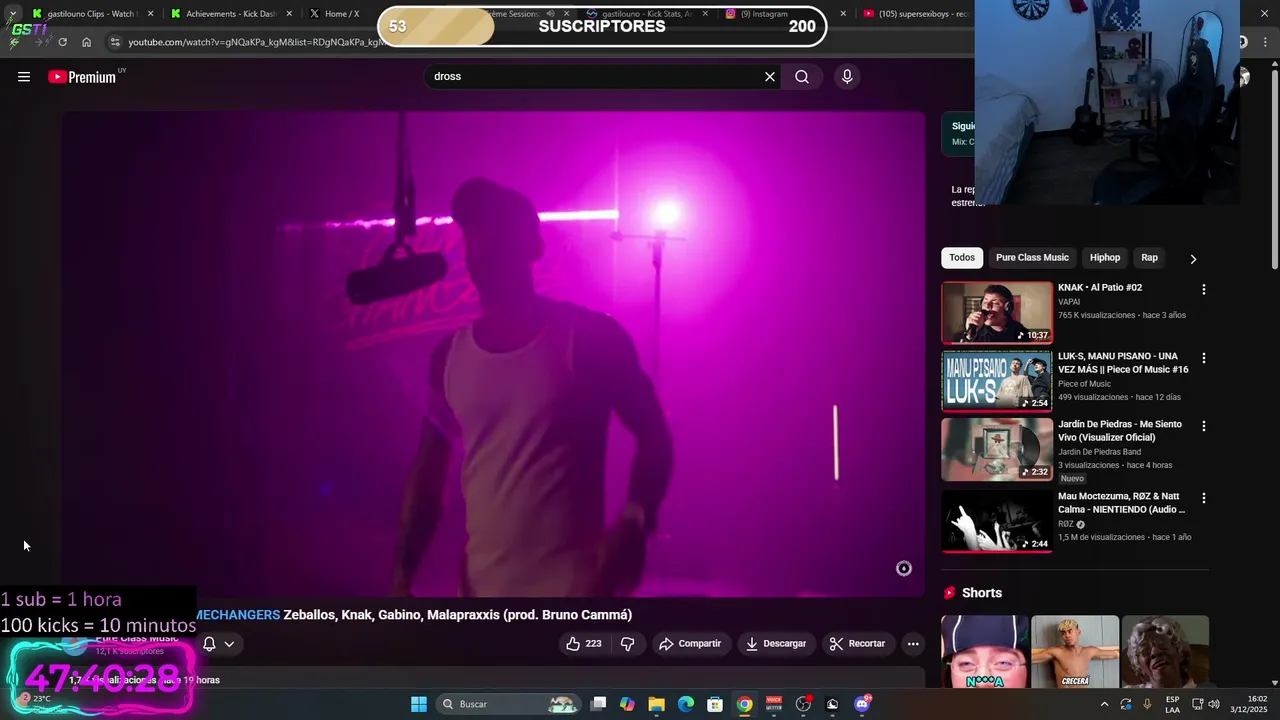The image size is (1280, 720).
Task: Like the video with 223 likes
Action: (583, 644)
